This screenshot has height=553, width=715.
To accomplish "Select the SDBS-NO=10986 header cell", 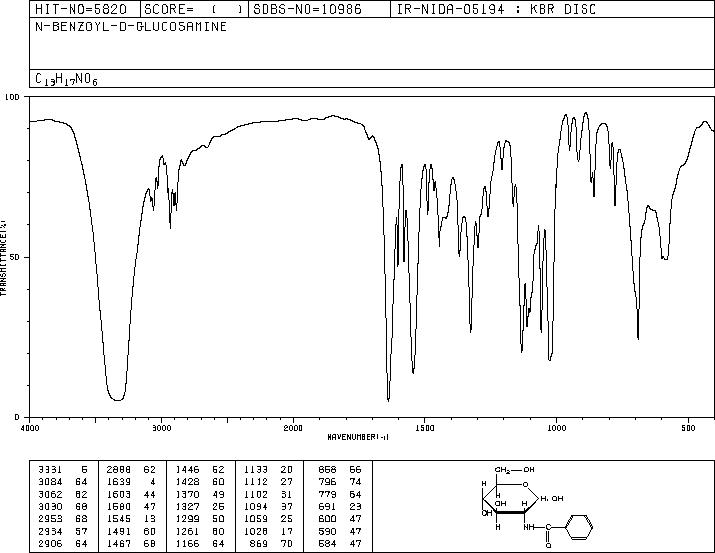I will (307, 9).
